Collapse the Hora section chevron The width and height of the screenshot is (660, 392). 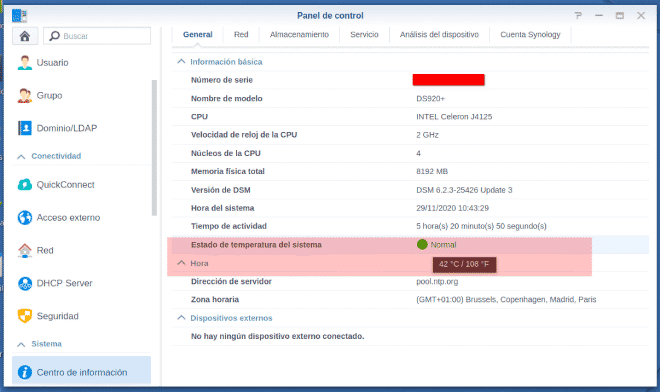[x=181, y=263]
